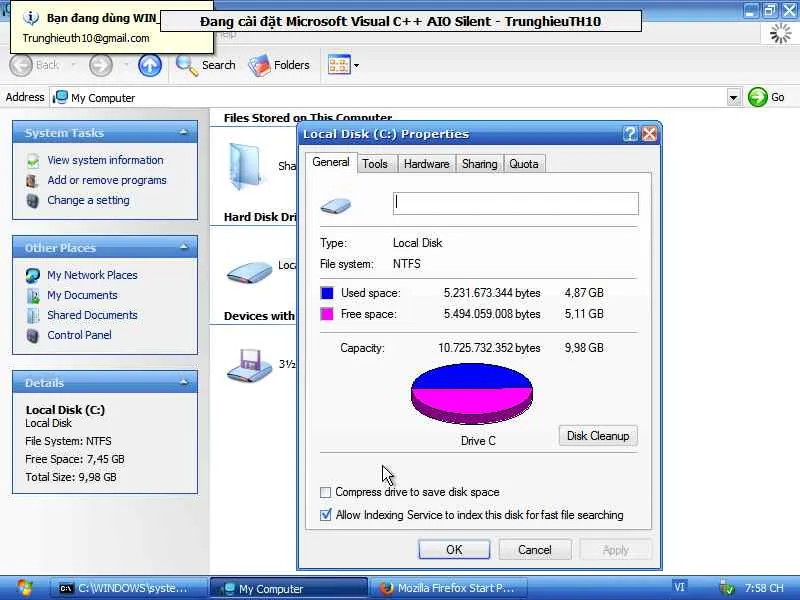Open Add or remove programs link

(107, 180)
